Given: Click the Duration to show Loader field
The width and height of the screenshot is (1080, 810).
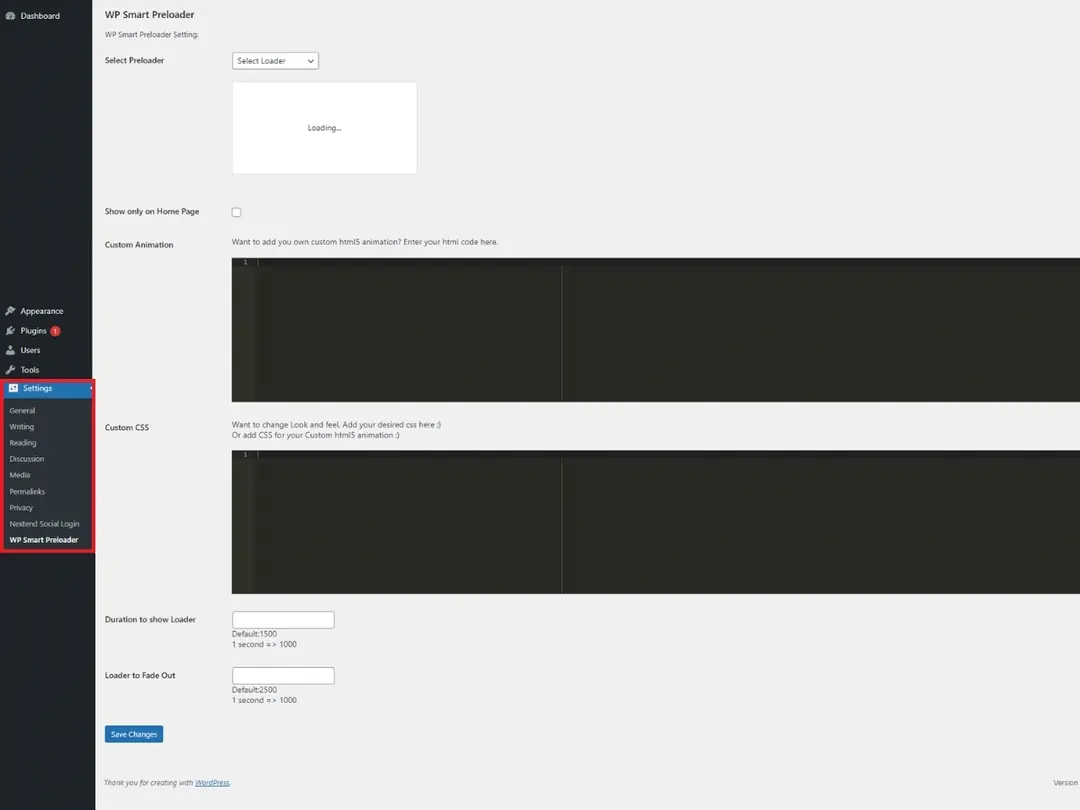Looking at the screenshot, I should click(283, 620).
